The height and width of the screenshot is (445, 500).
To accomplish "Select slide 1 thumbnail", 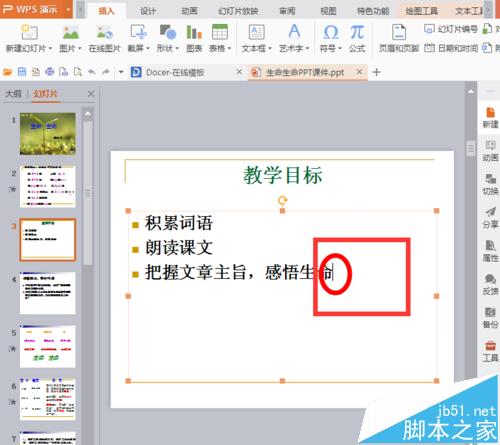I will pos(48,134).
